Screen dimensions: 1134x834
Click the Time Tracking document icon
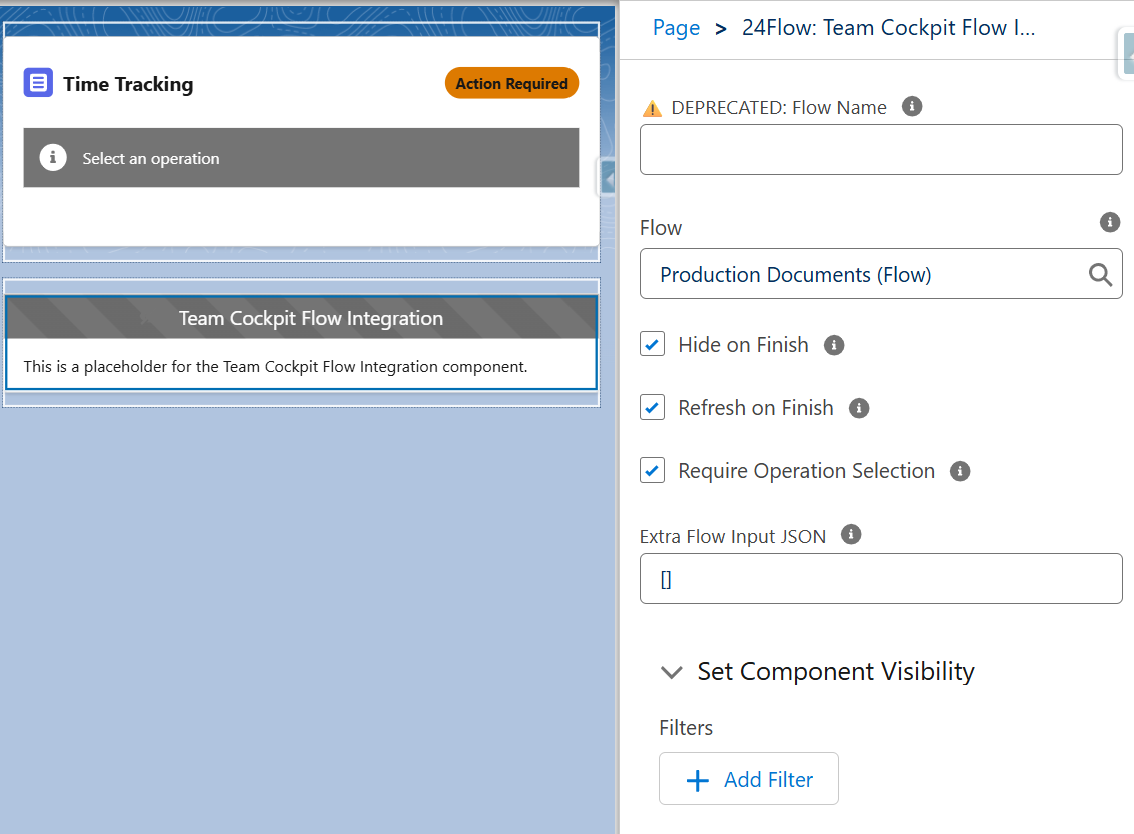point(38,83)
